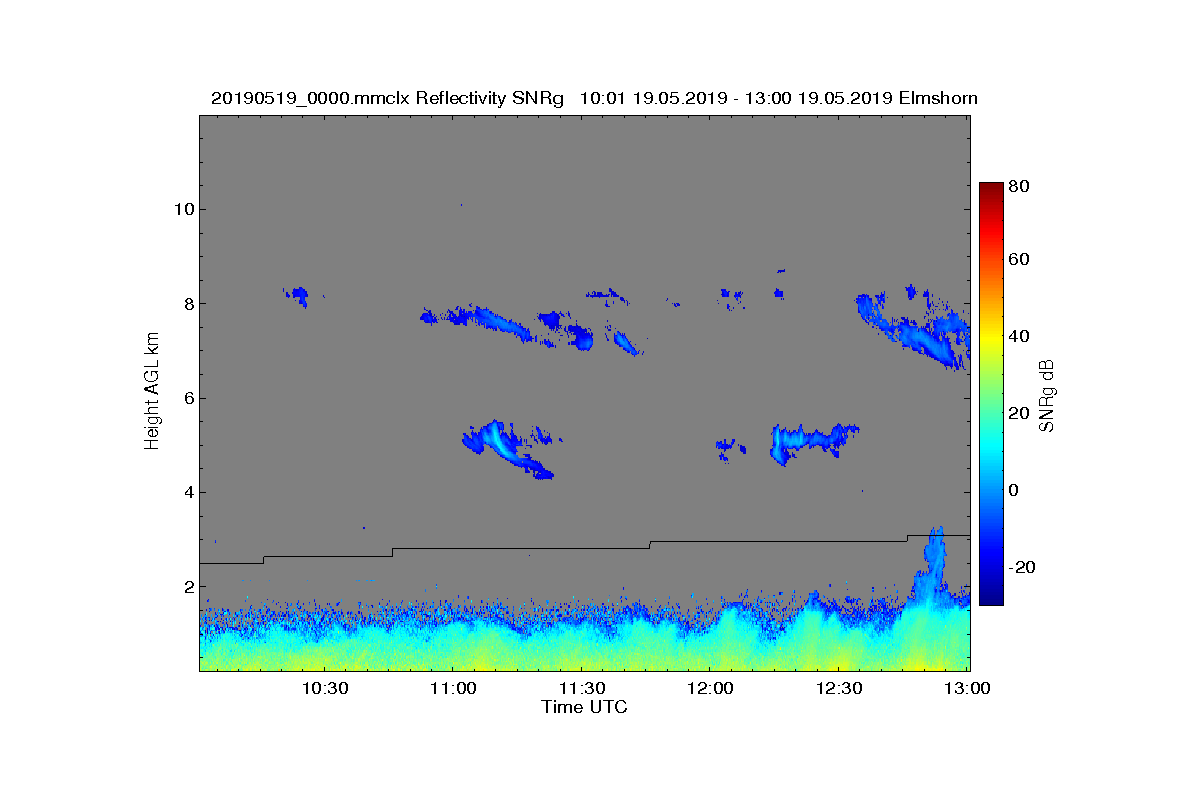Click the "Height AGL km" y-axis label
The height and width of the screenshot is (800, 1200).
[152, 391]
